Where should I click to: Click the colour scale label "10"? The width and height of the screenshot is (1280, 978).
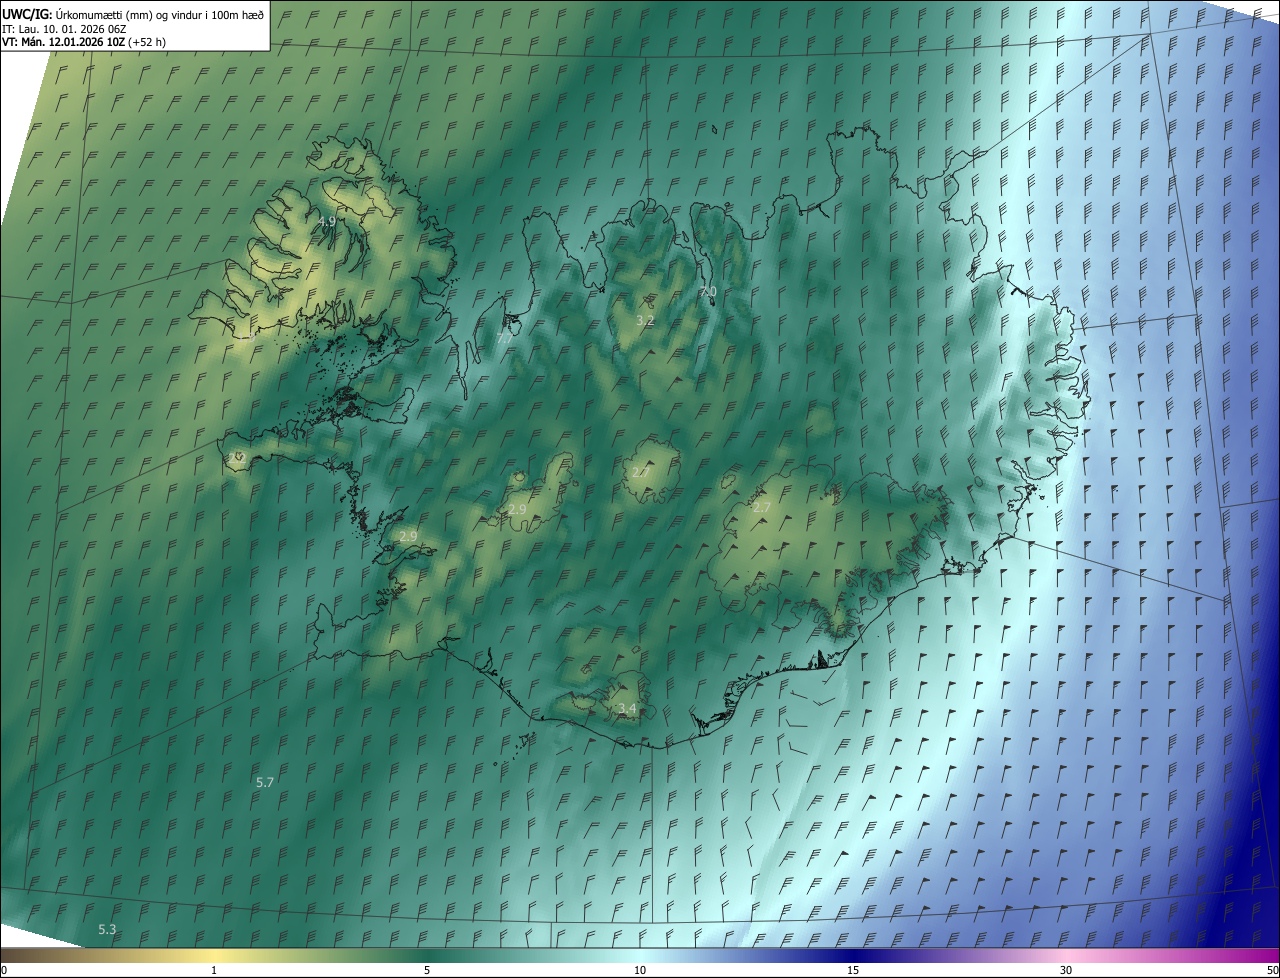tap(640, 970)
